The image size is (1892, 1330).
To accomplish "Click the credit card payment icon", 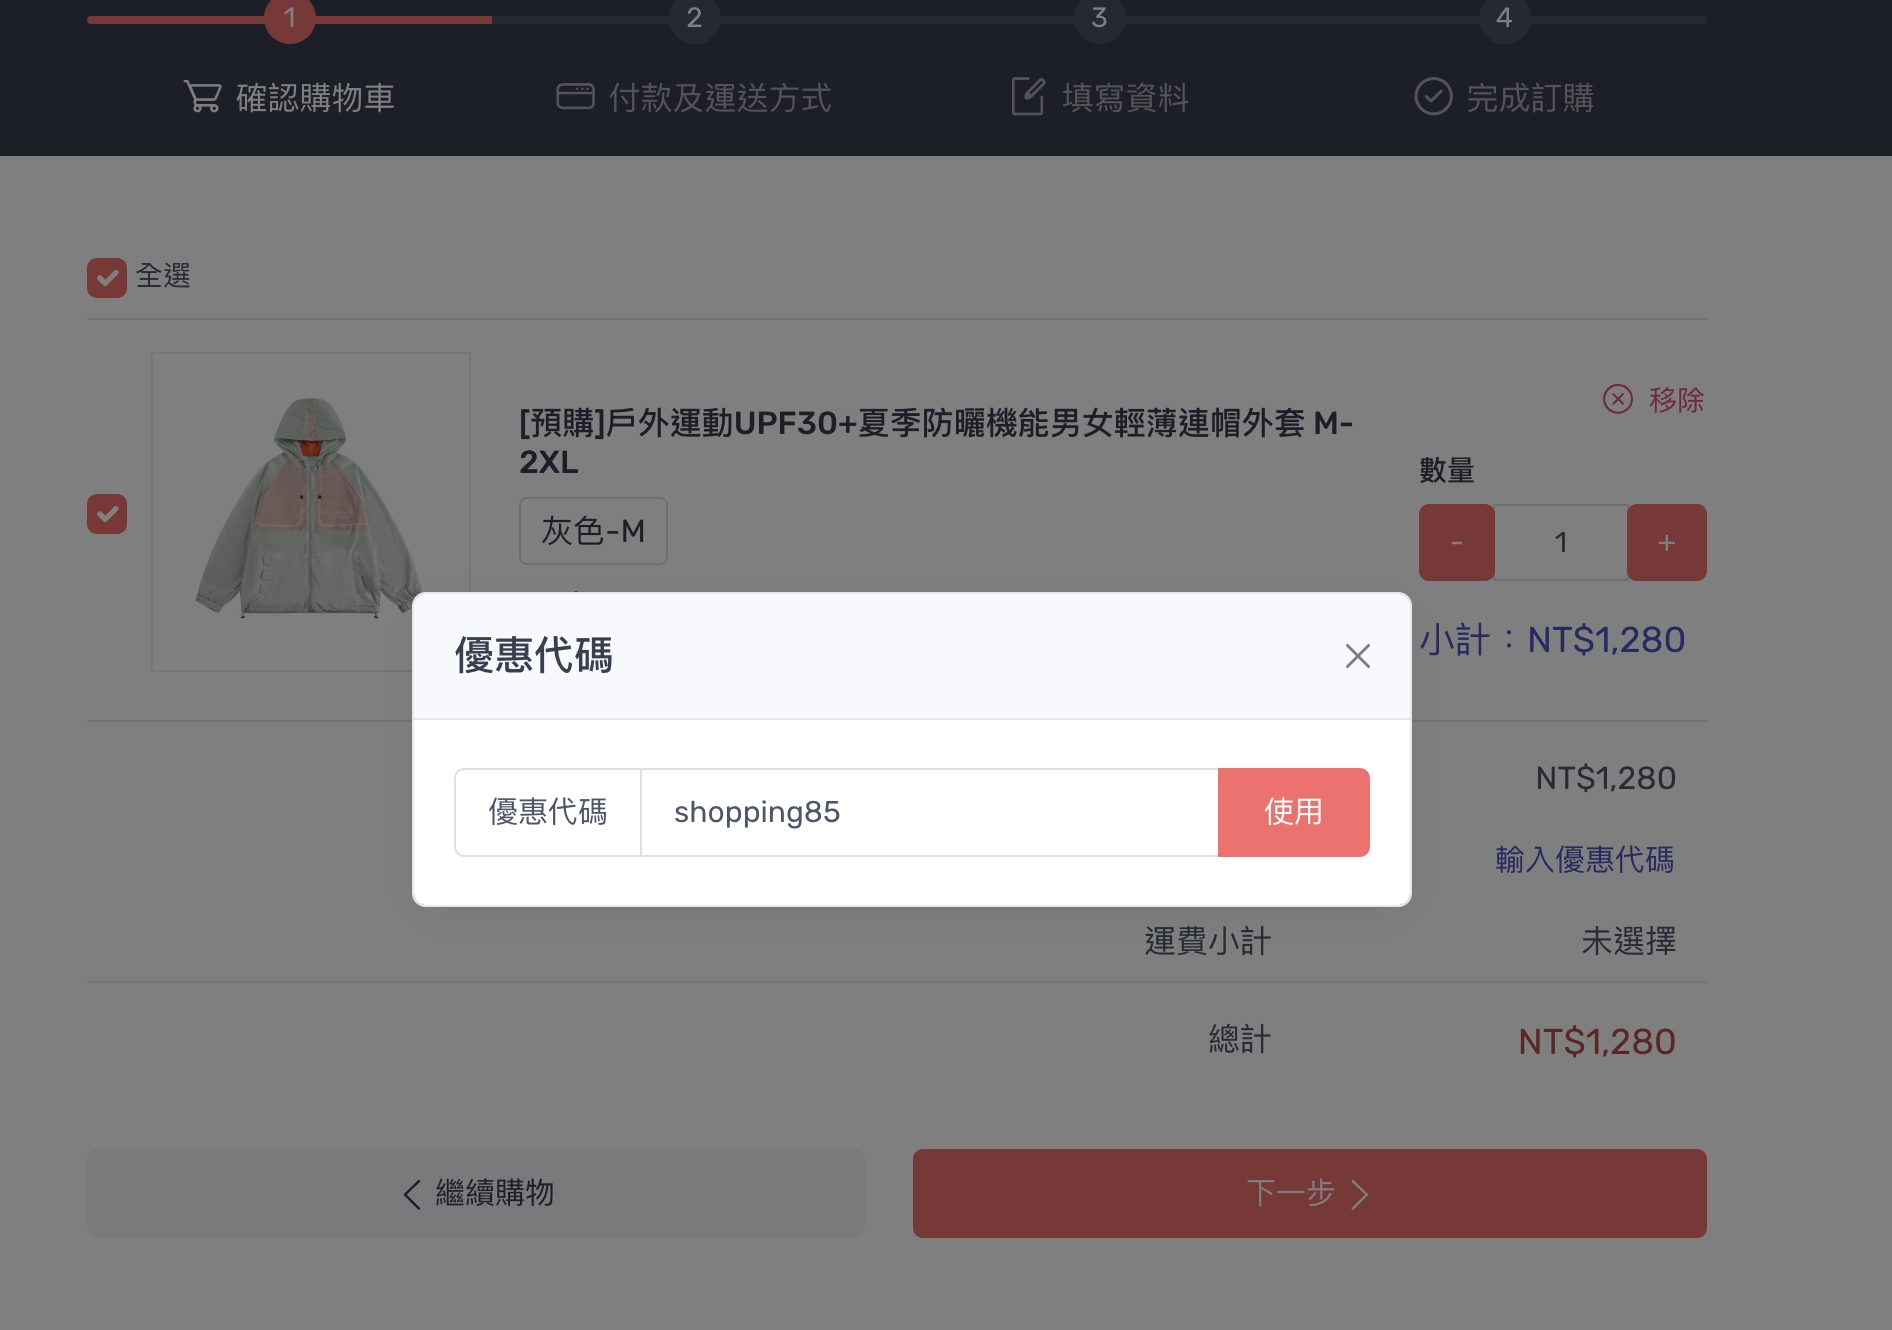I will click(575, 97).
